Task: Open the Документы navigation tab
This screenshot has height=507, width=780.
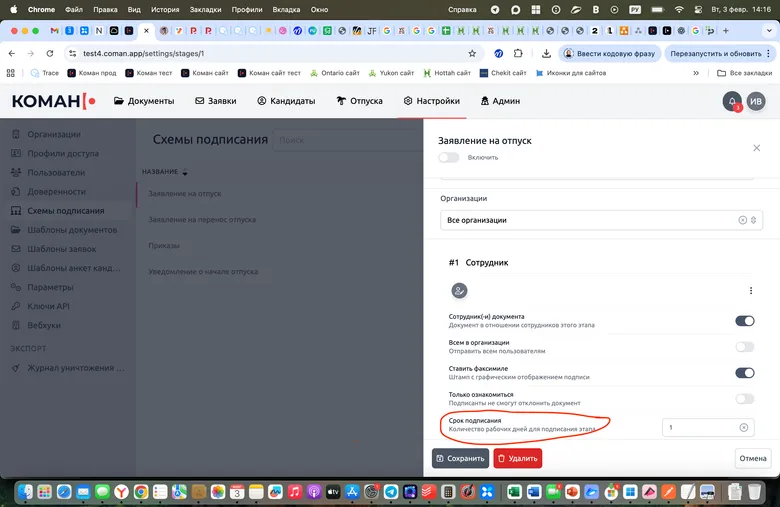Action: point(144,101)
